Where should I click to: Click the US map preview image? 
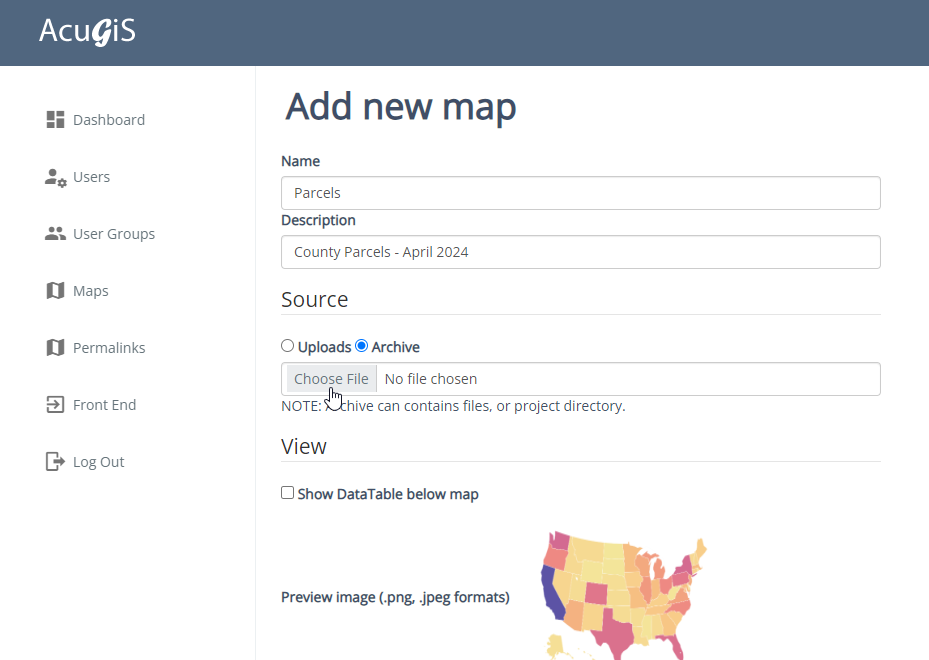tap(624, 597)
